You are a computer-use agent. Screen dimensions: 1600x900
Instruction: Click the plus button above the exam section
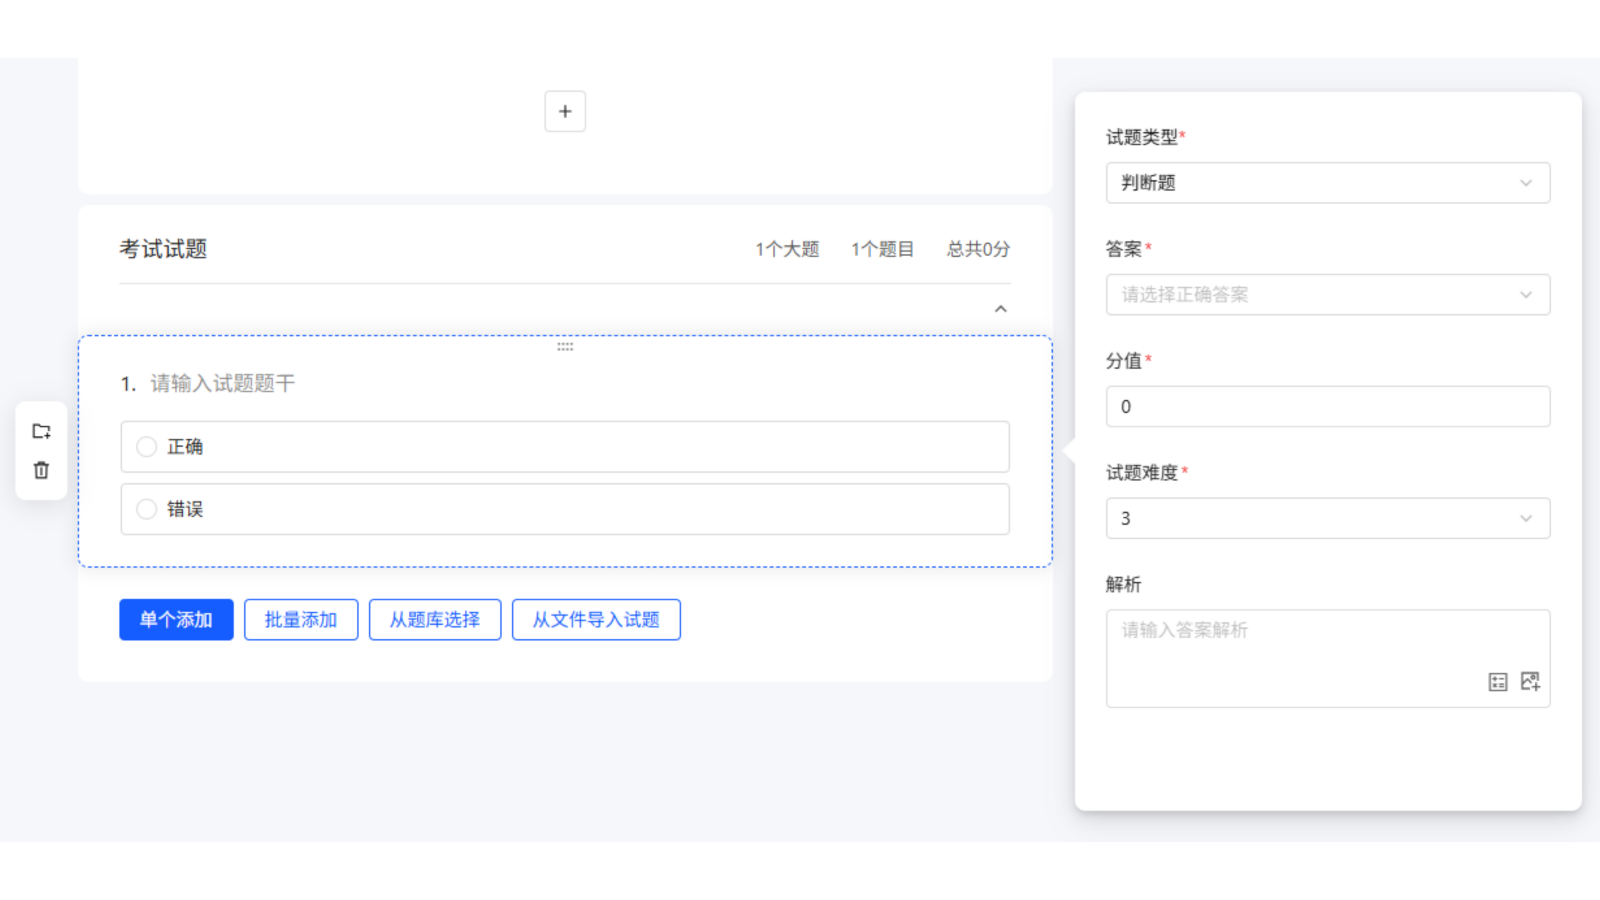(x=565, y=111)
